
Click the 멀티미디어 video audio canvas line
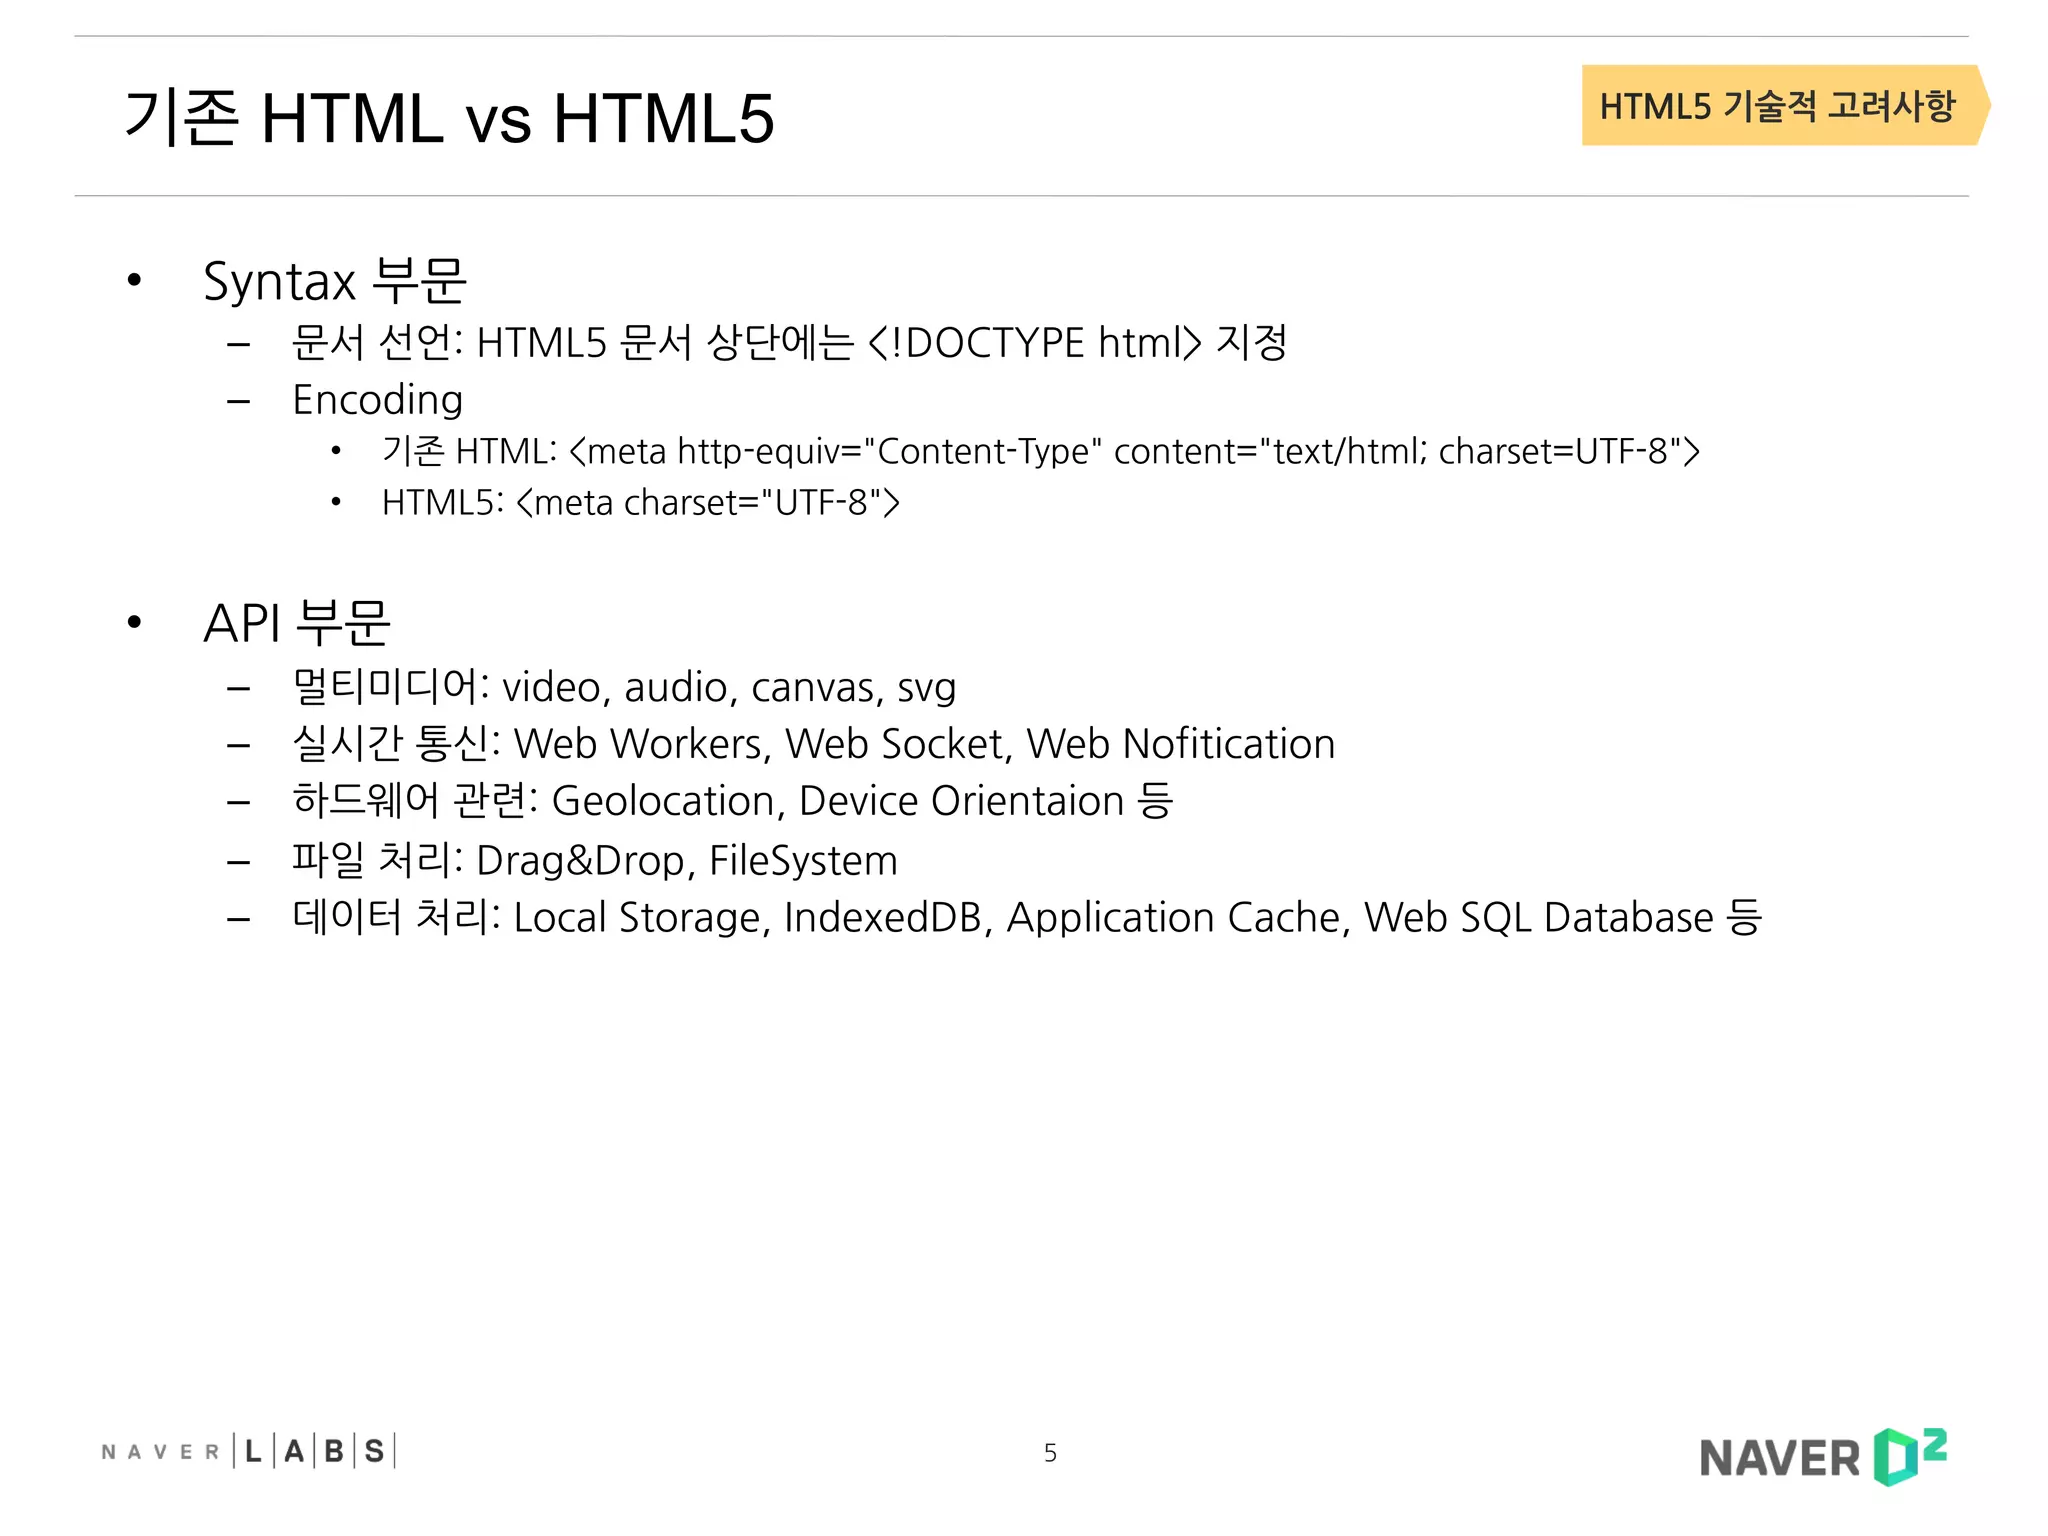point(624,687)
